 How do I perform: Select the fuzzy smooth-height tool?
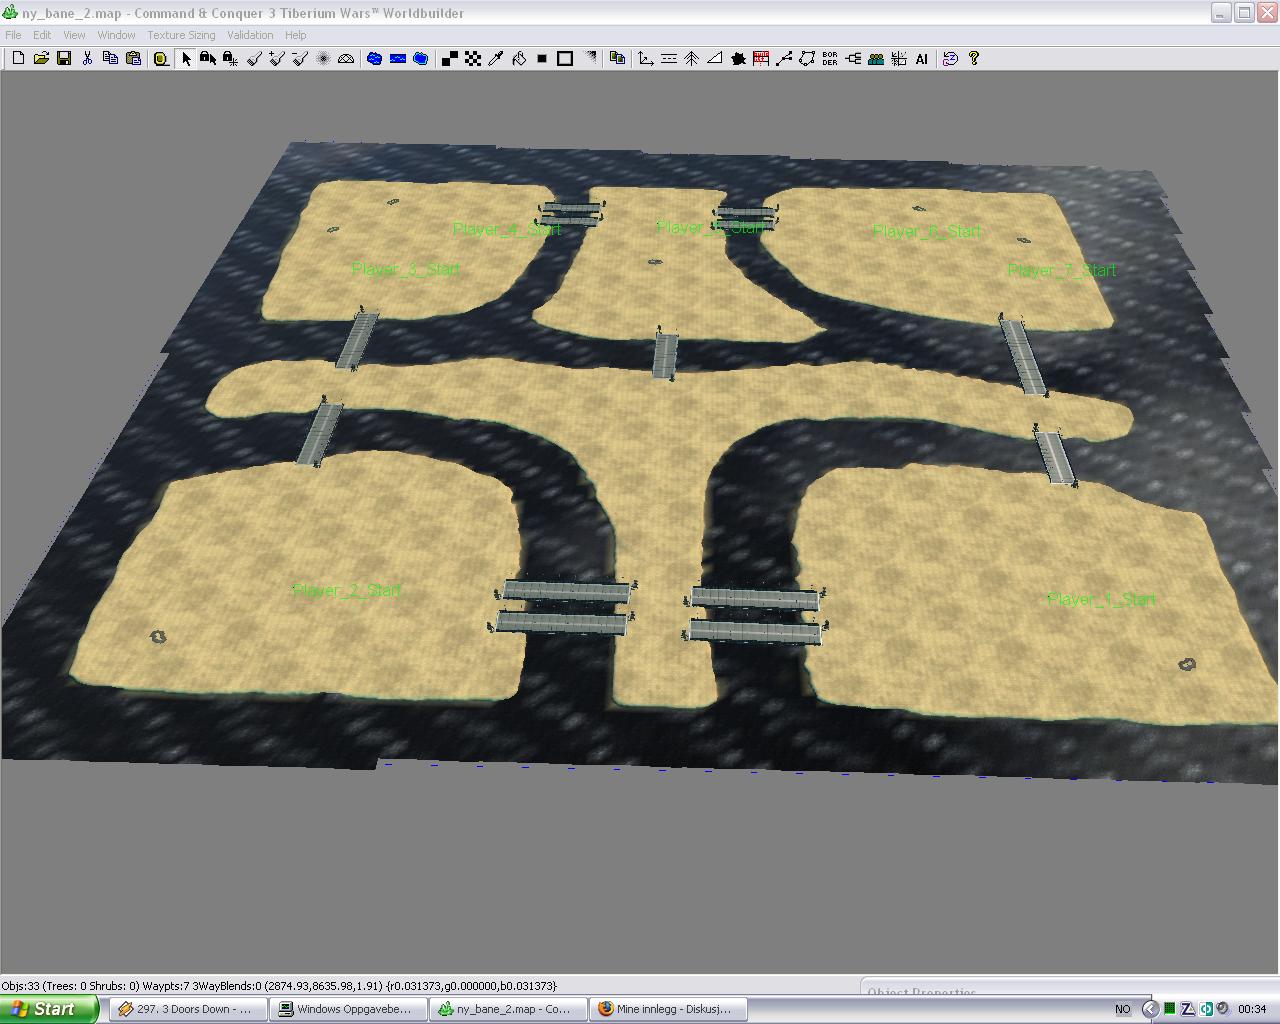click(323, 59)
